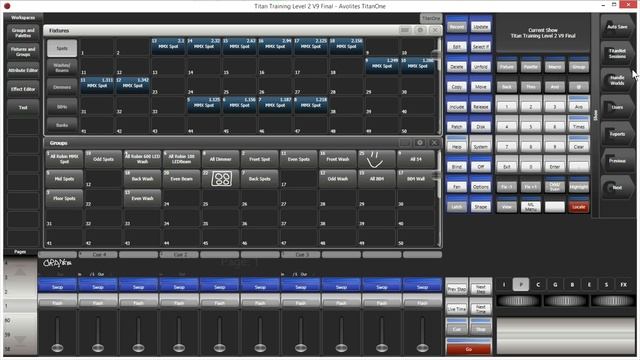Click the Auto Save softkey A
Viewport: 640px width, 360px height.
click(616, 27)
